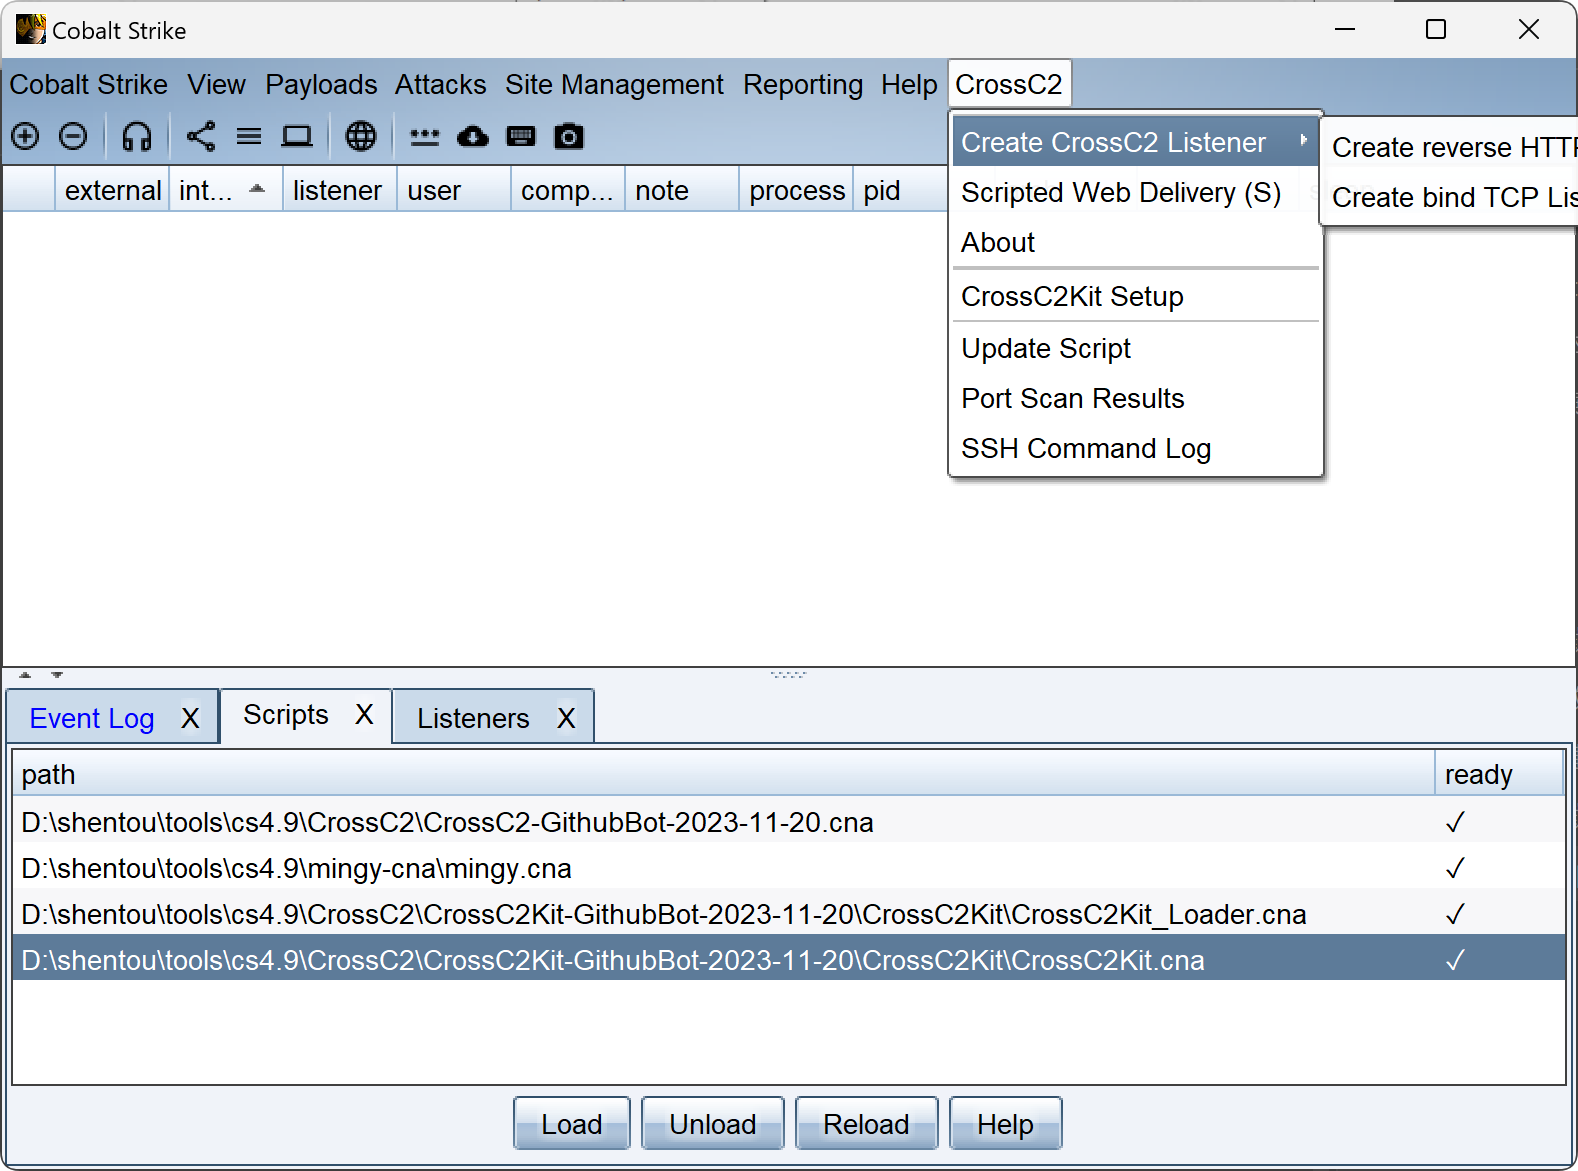
Task: Click the Load button
Action: [x=572, y=1124]
